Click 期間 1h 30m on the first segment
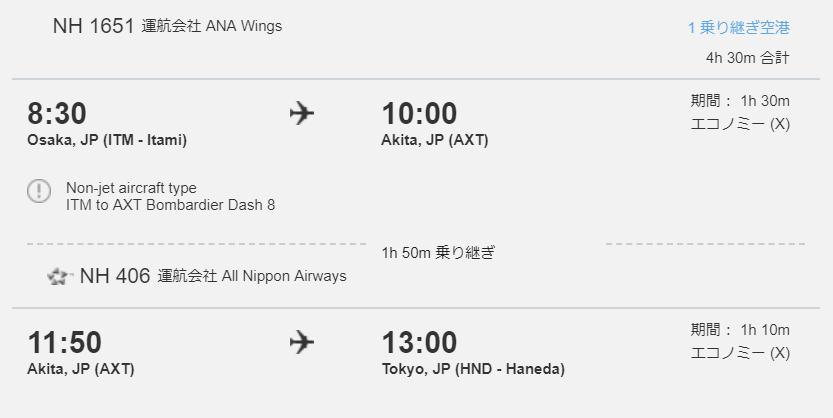Image resolution: width=833 pixels, height=418 pixels. (x=740, y=101)
